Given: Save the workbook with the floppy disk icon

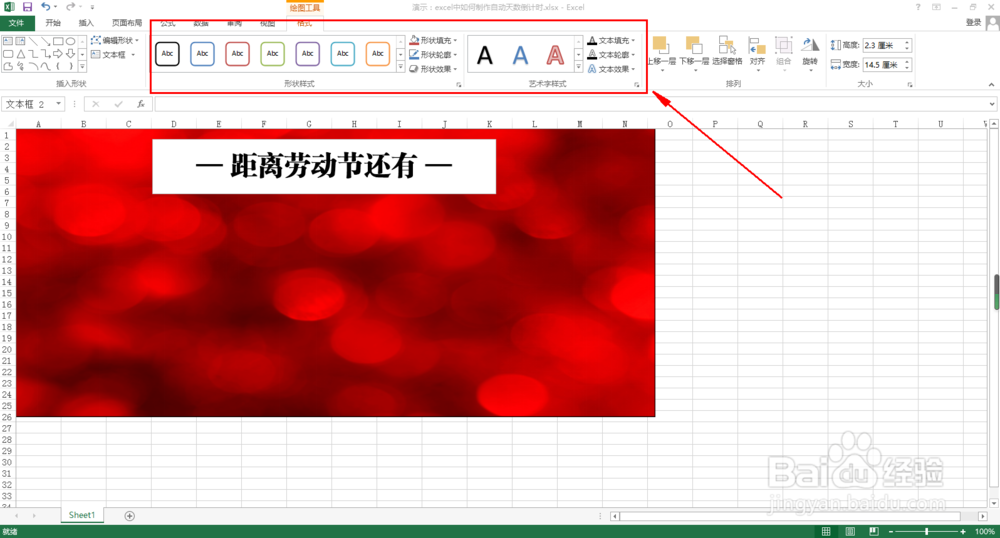Looking at the screenshot, I should [x=27, y=7].
